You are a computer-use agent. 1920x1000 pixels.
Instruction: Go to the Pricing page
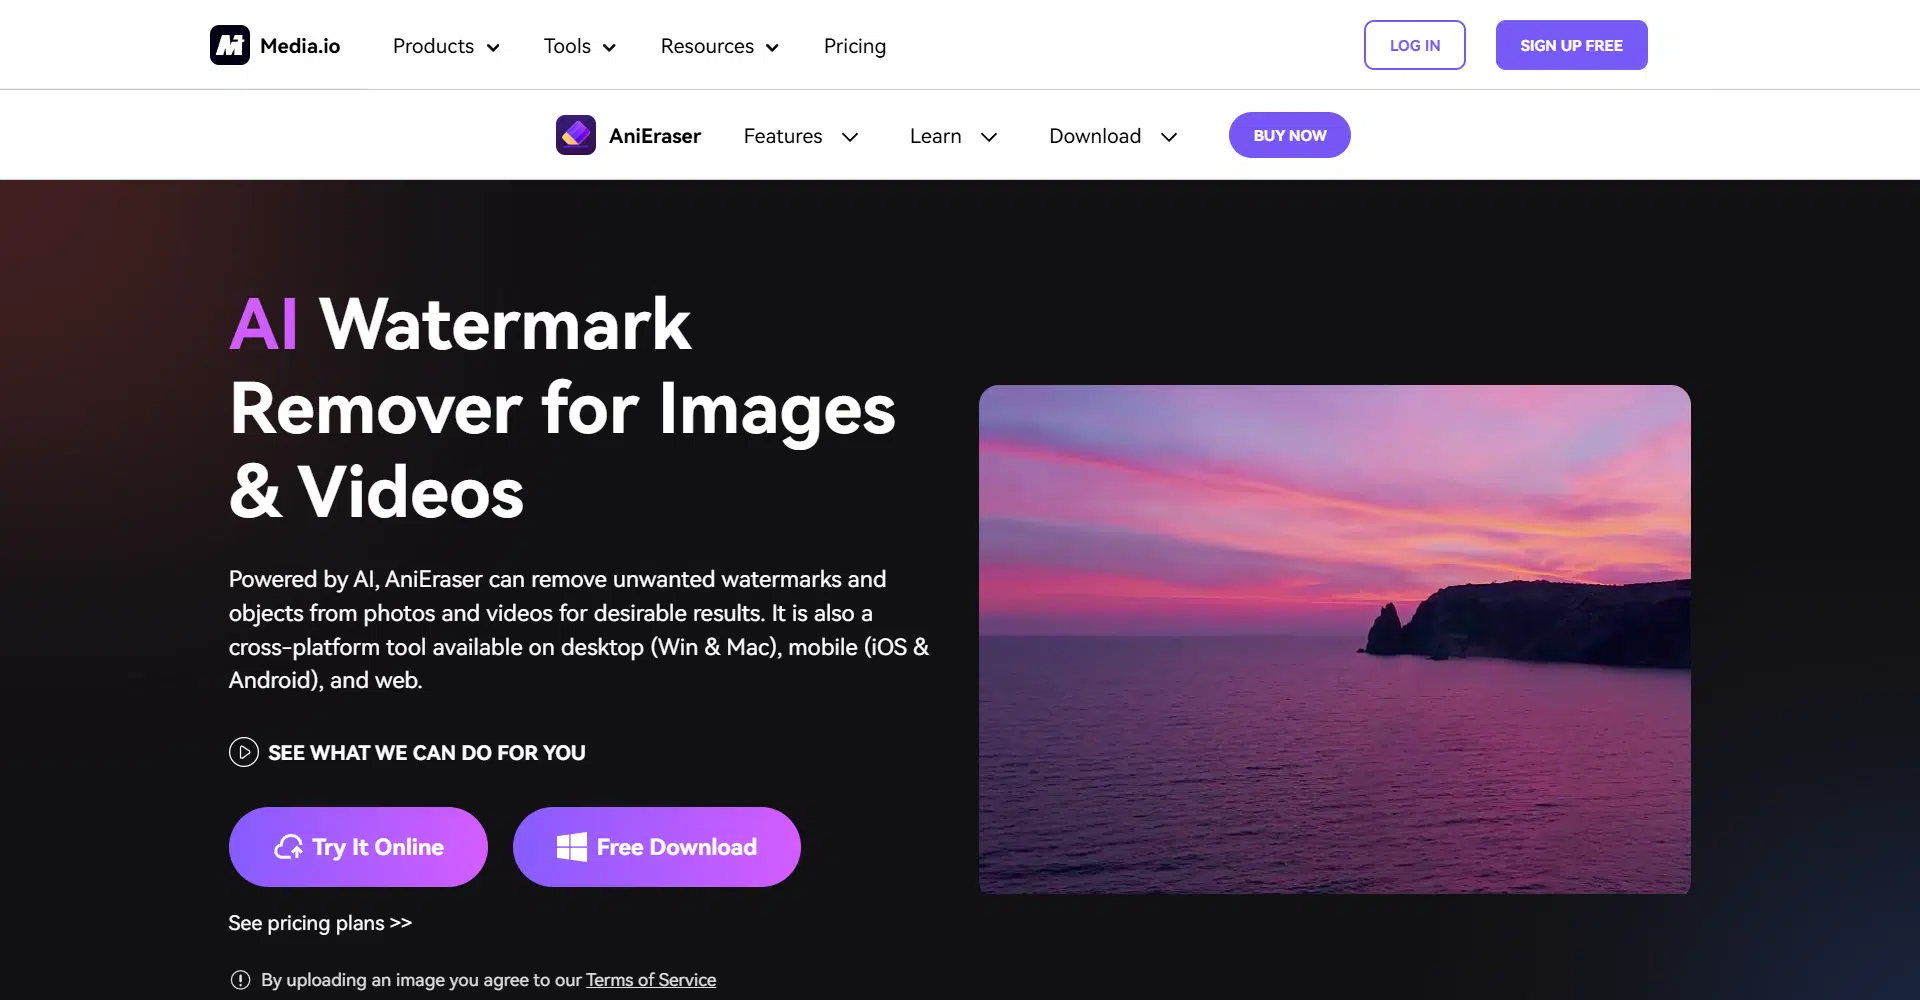click(x=854, y=46)
